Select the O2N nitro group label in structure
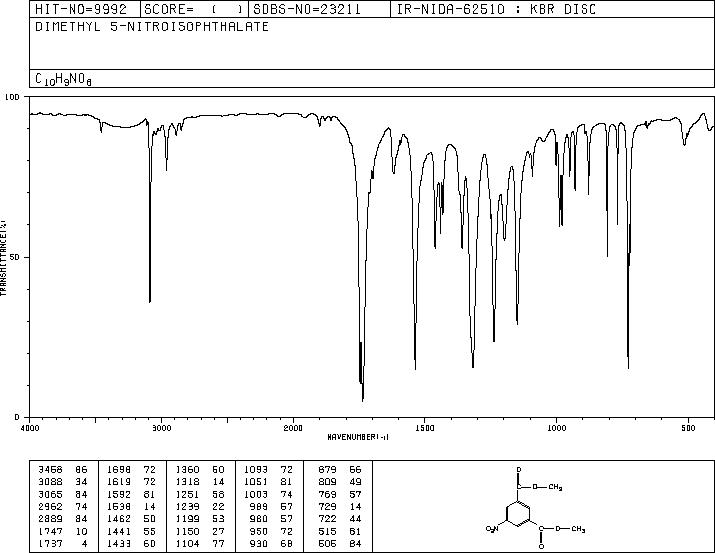The width and height of the screenshot is (715, 553). click(x=492, y=529)
